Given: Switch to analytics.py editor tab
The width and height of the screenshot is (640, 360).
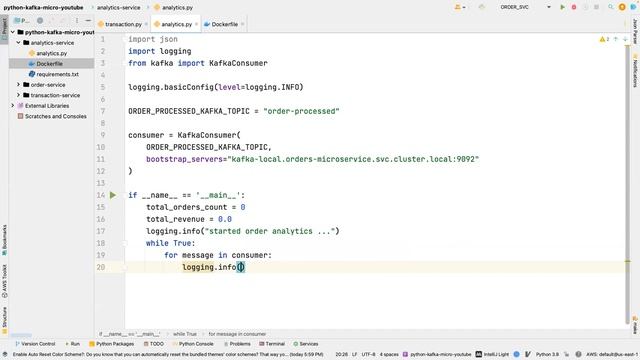Looking at the screenshot, I should pyautogui.click(x=176, y=24).
